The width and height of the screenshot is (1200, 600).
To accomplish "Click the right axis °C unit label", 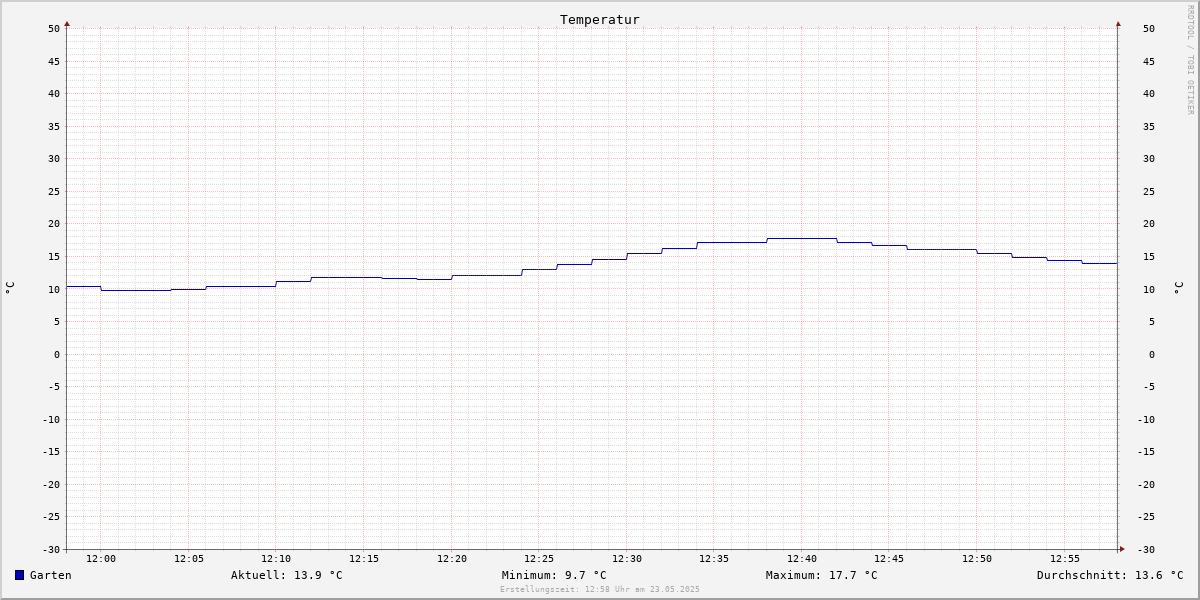I will tap(1178, 287).
